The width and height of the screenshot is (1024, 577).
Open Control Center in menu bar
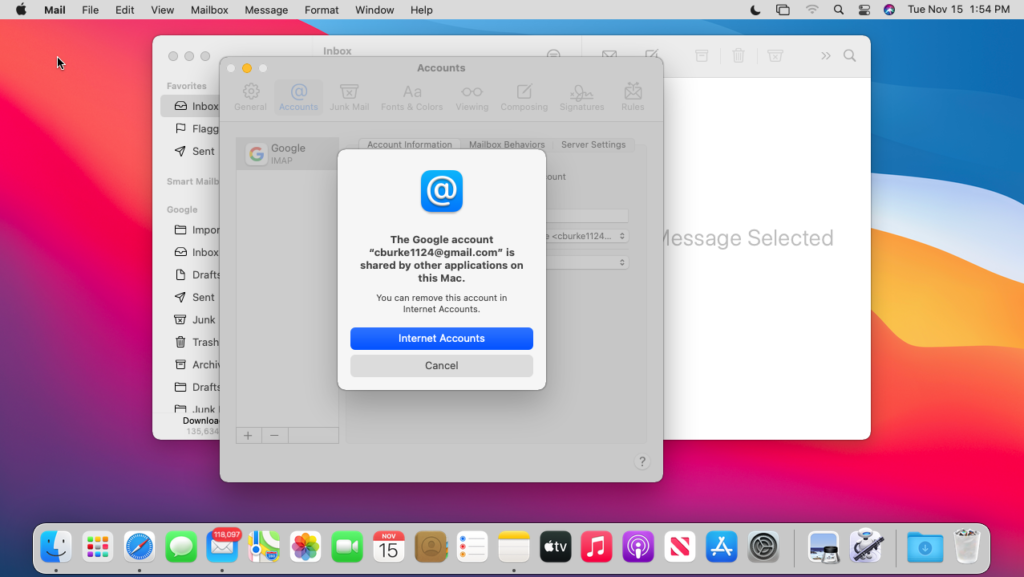864,10
